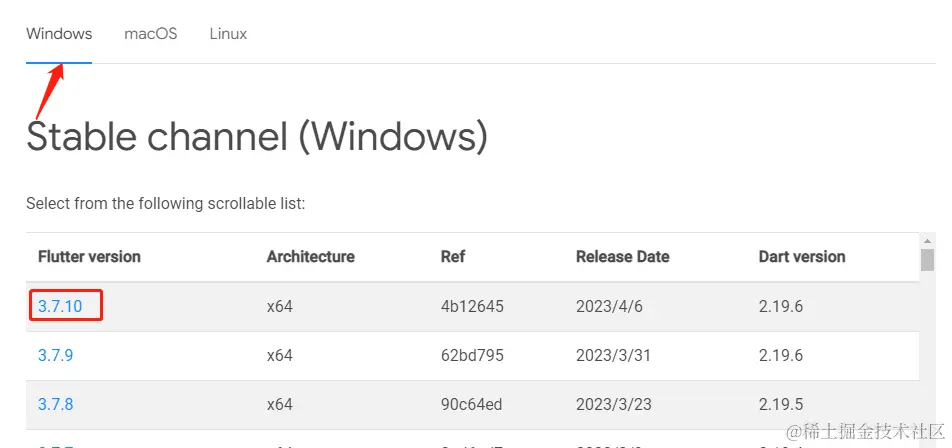Select the ref hash 90c64ed
This screenshot has width=952, height=448.
pyautogui.click(x=472, y=404)
